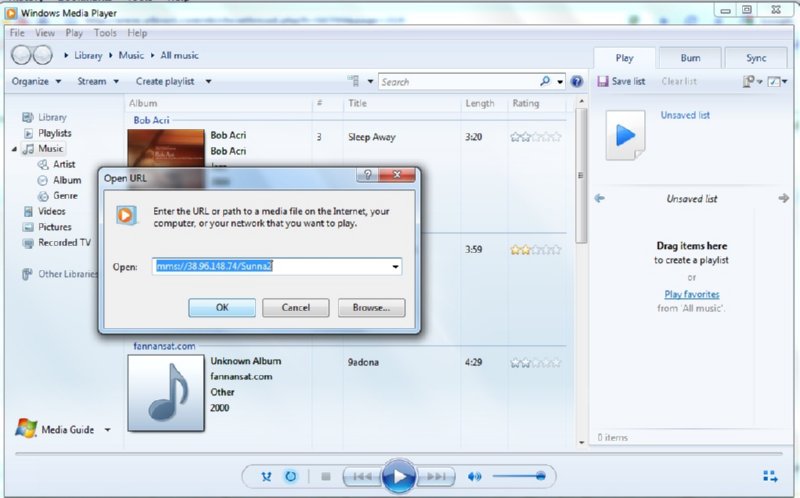Click the Previous track button
800x498 pixels.
362,477
